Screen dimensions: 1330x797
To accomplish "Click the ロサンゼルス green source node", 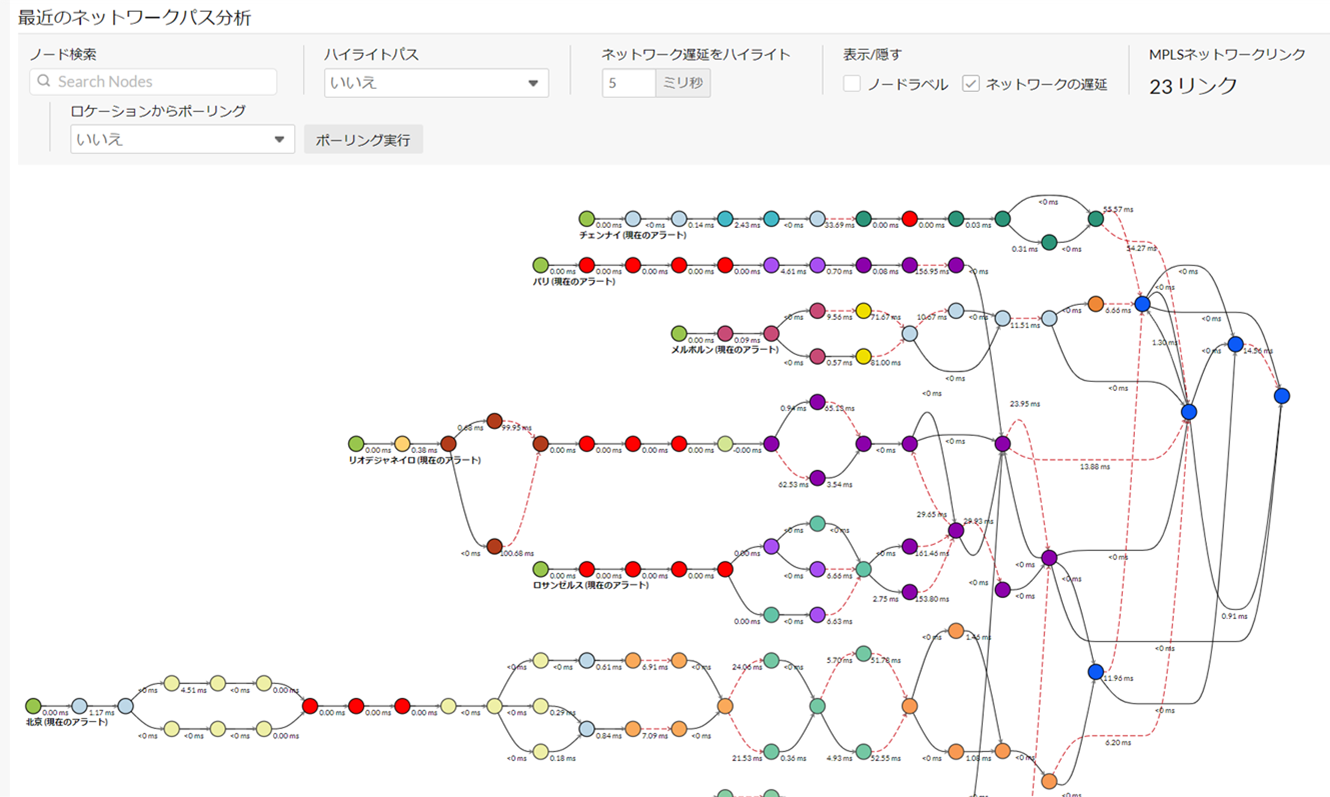I will tap(540, 569).
